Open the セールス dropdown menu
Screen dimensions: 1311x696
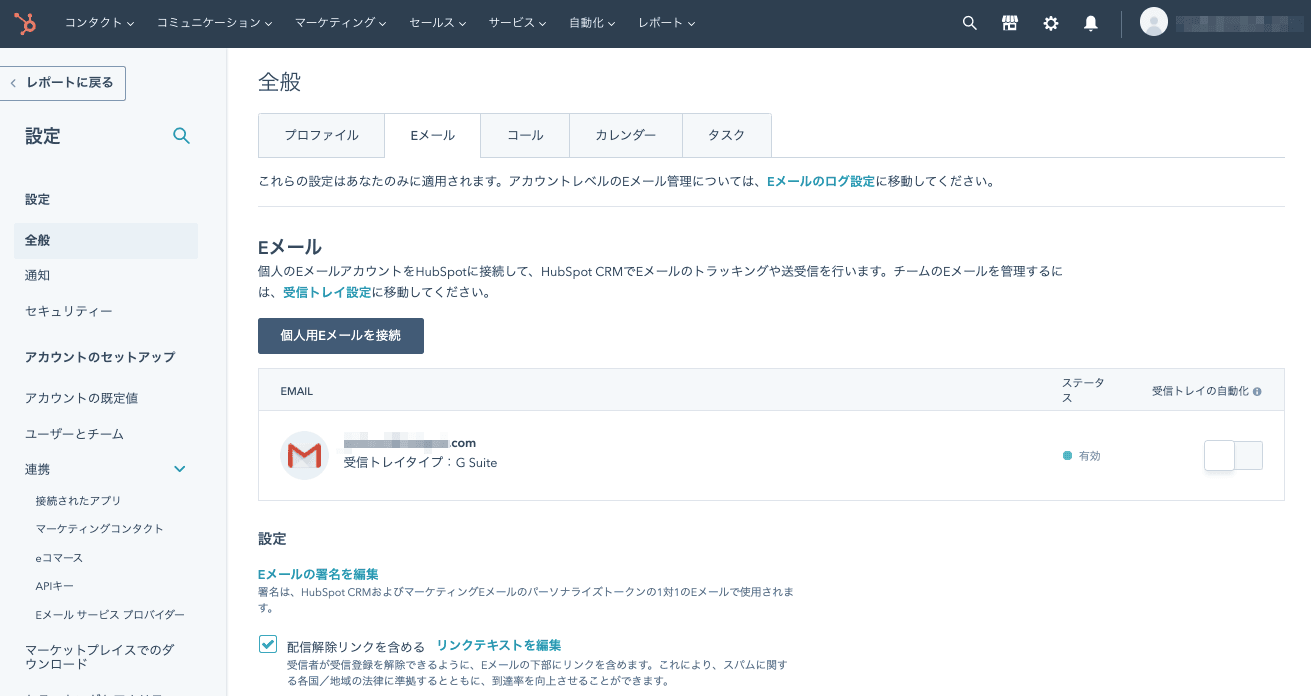click(438, 23)
